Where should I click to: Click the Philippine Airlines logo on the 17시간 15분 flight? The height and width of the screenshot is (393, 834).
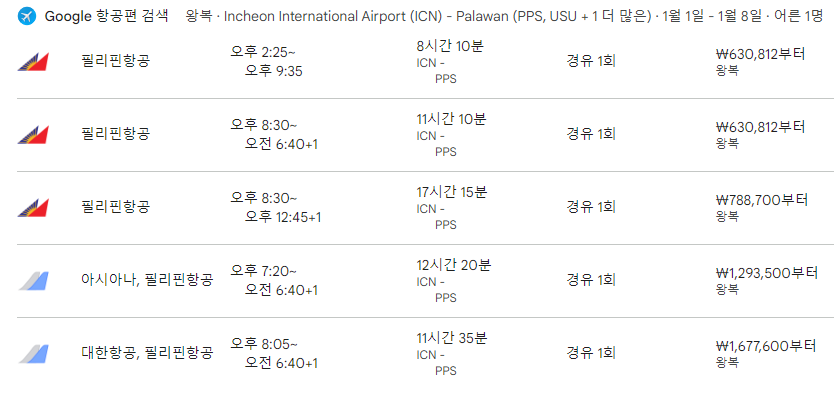(x=33, y=207)
